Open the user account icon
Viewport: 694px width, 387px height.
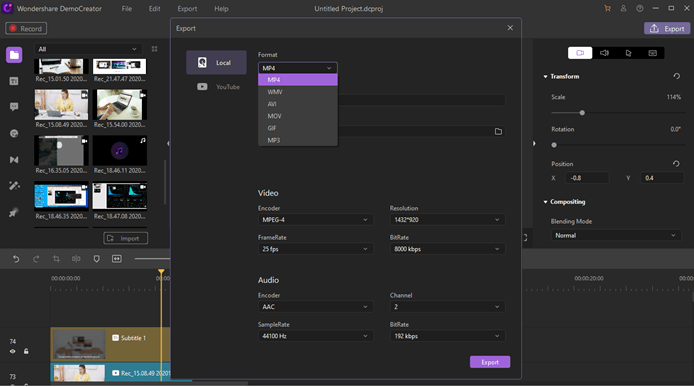[623, 8]
